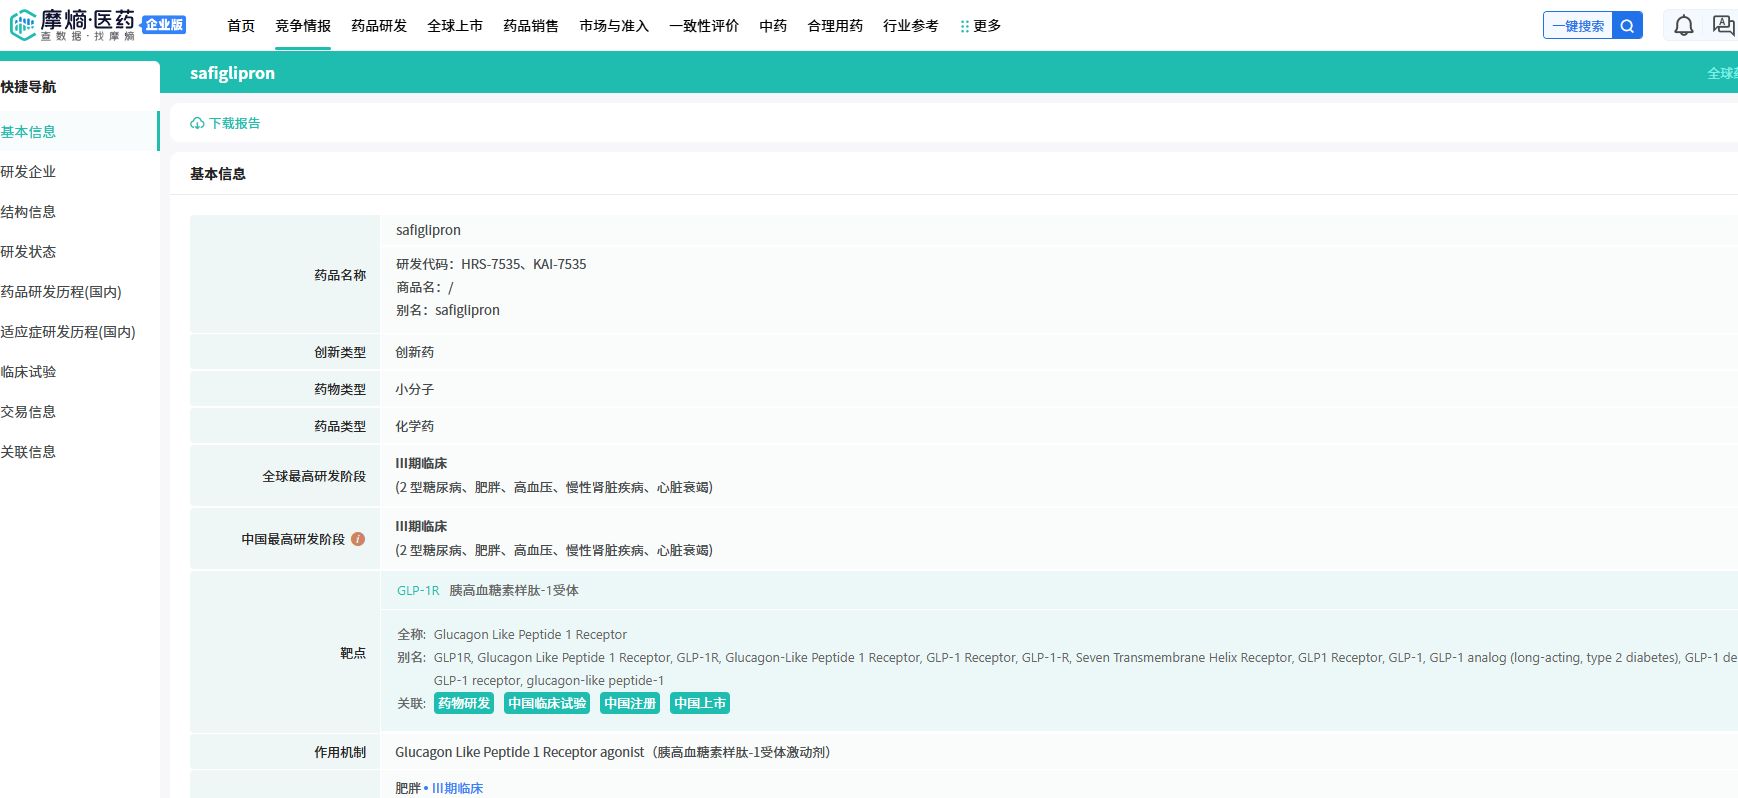Click 下载报告 link
Viewport: 1738px width, 798px height.
[x=234, y=123]
